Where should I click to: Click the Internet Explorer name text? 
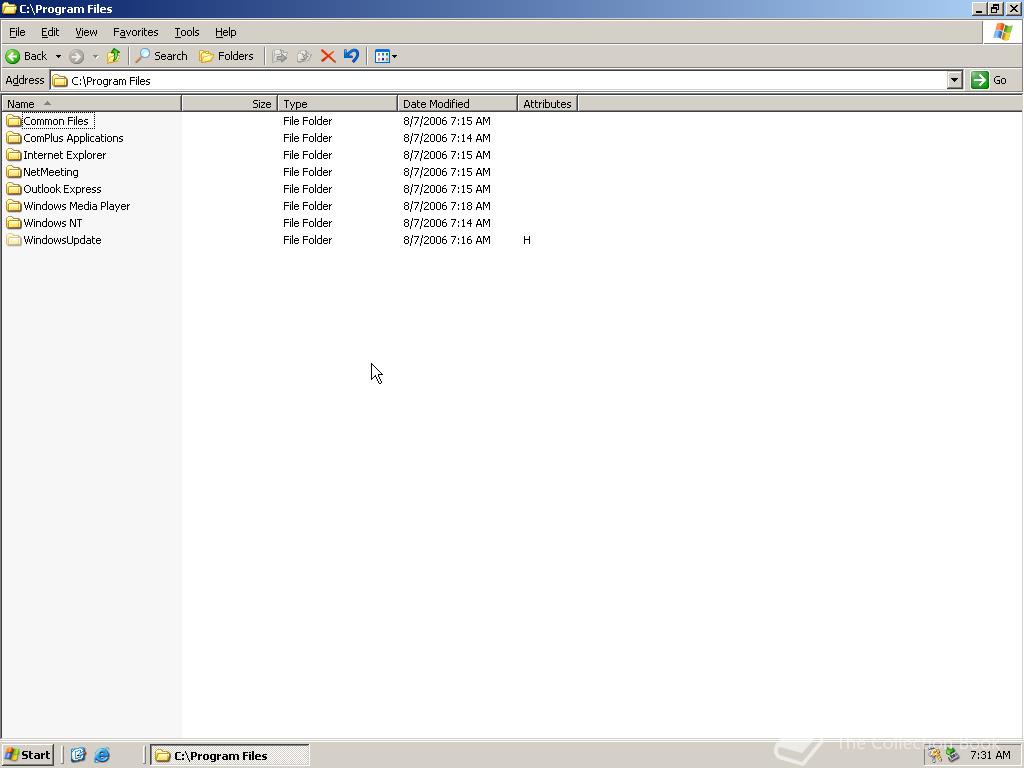[65, 155]
